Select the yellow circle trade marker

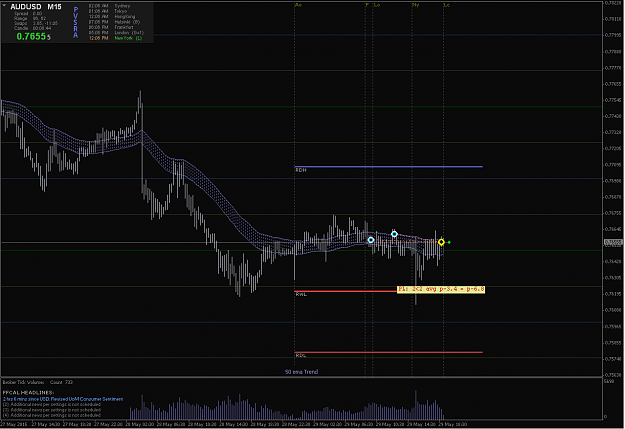point(441,242)
